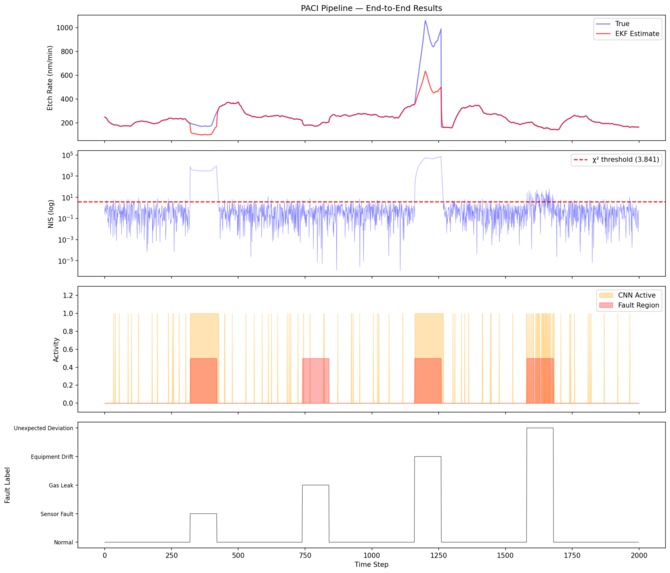Viewport: 670px width, 573px height.
Task: Click the Activity tick label '1.0'
Action: pyautogui.click(x=68, y=314)
